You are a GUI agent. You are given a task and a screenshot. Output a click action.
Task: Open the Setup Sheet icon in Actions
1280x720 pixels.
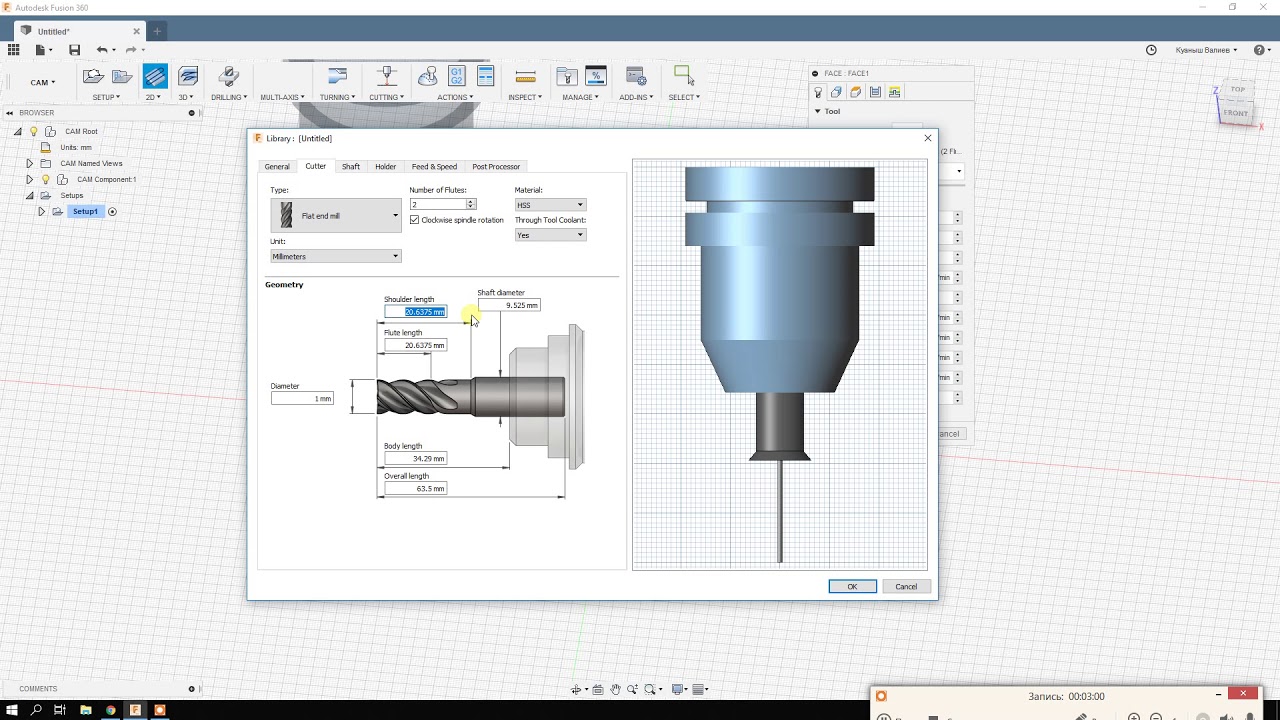(486, 76)
